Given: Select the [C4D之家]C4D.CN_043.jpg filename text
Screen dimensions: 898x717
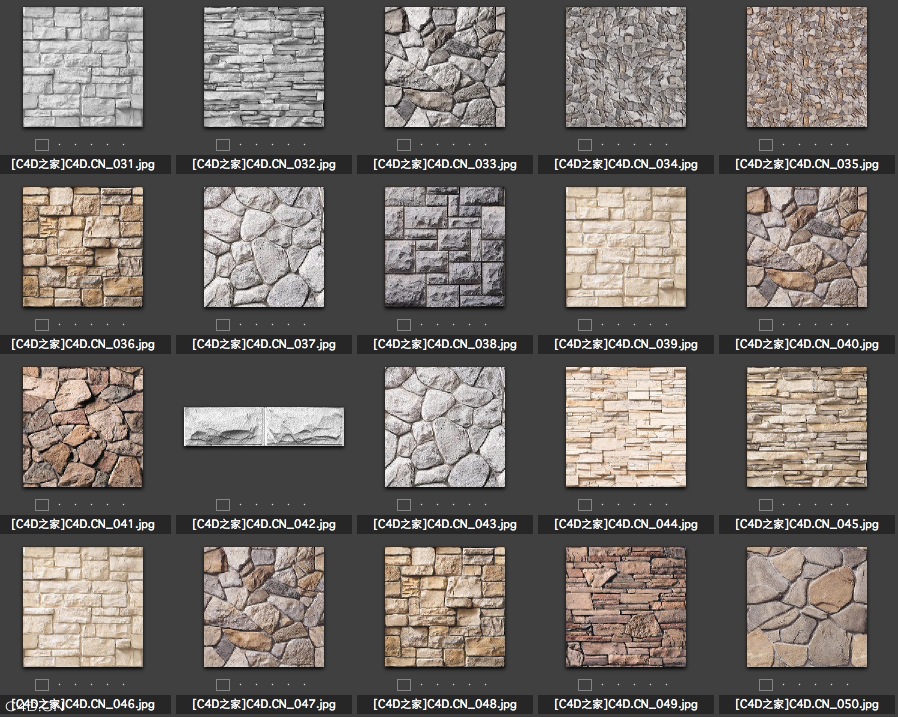Looking at the screenshot, I should [445, 524].
